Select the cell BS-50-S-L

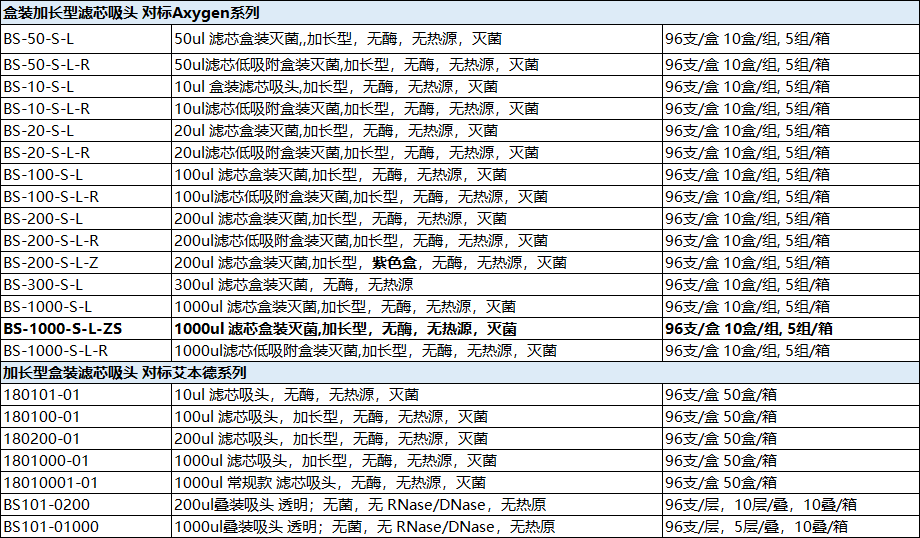click(x=86, y=39)
